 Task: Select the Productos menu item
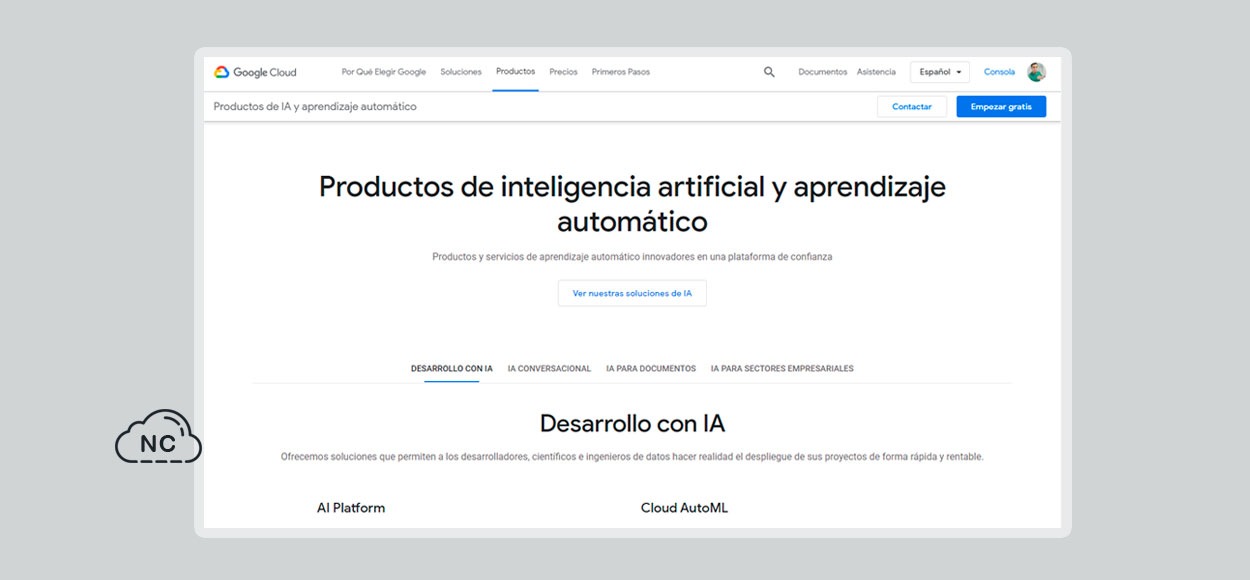515,72
